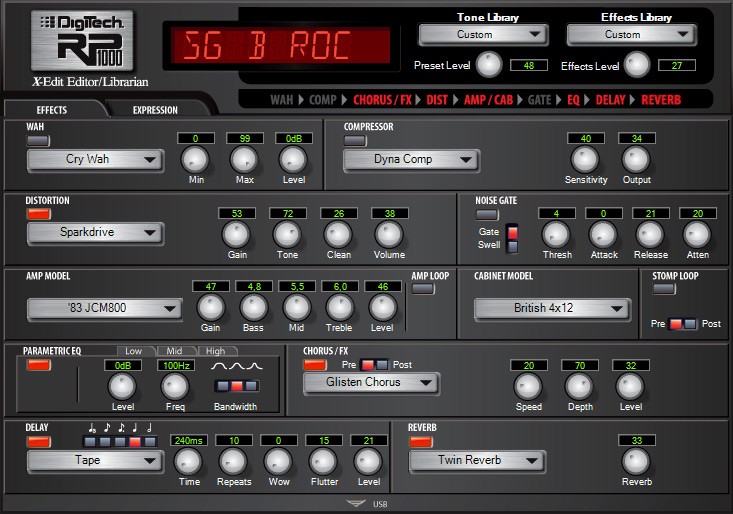Click the GATE block in signal chain

[539, 100]
